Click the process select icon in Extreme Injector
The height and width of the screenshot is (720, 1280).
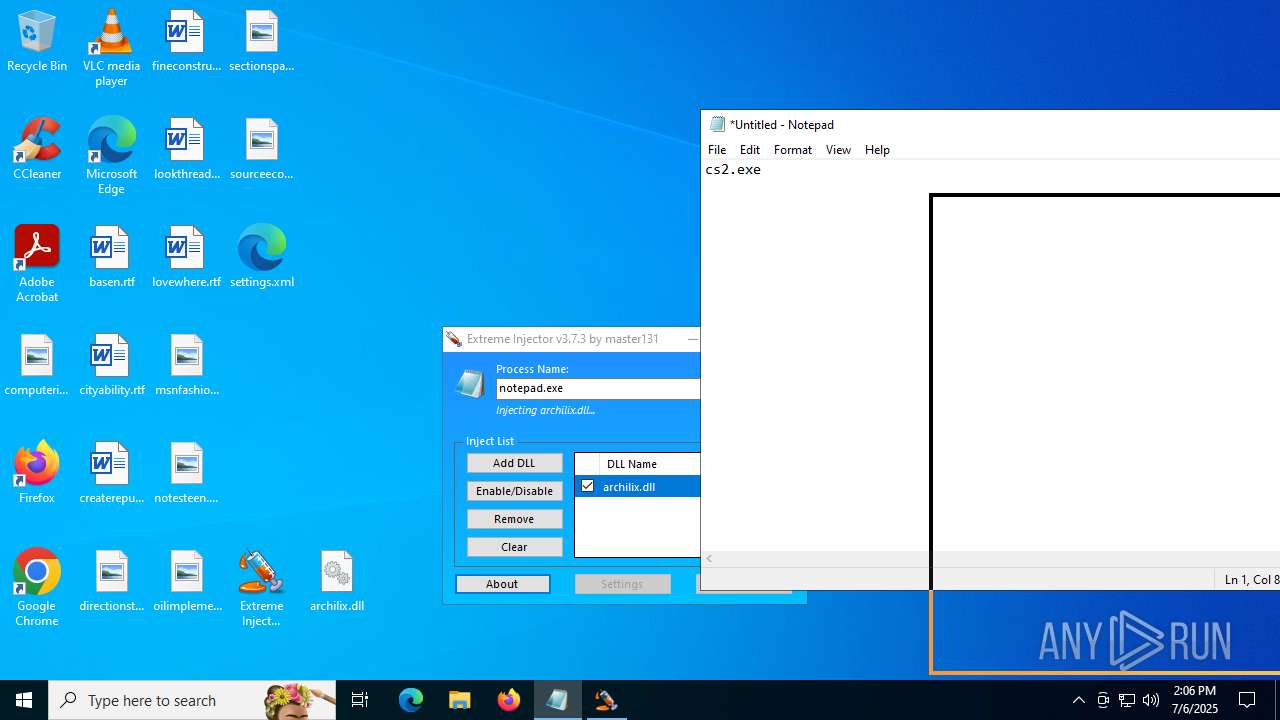[469, 384]
